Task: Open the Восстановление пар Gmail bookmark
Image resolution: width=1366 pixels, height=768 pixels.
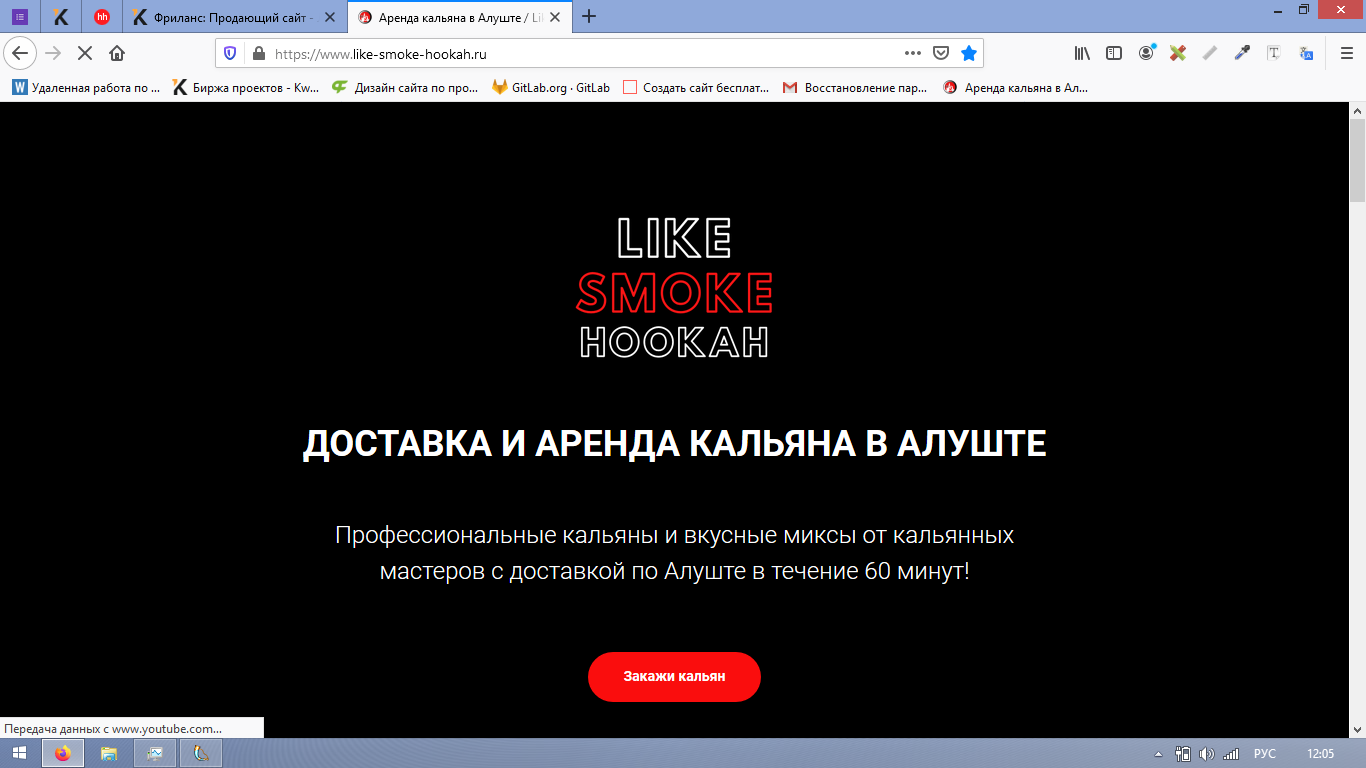Action: (855, 88)
